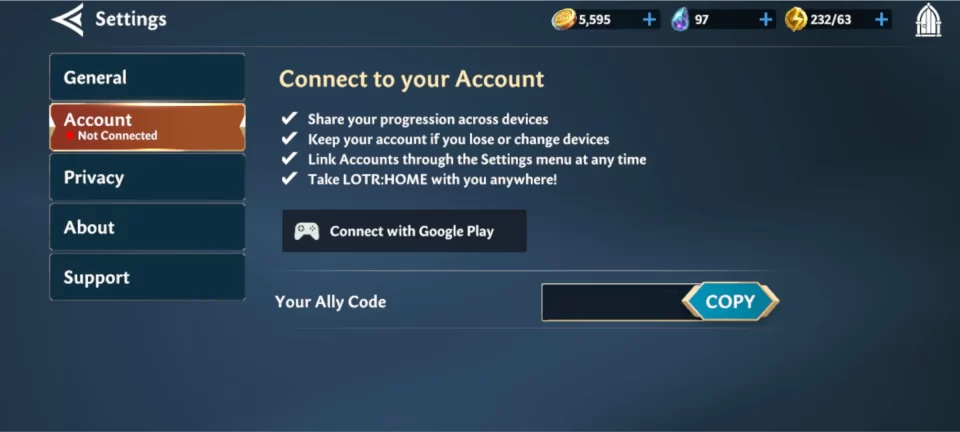
Task: Go to the Support tab
Action: (147, 277)
